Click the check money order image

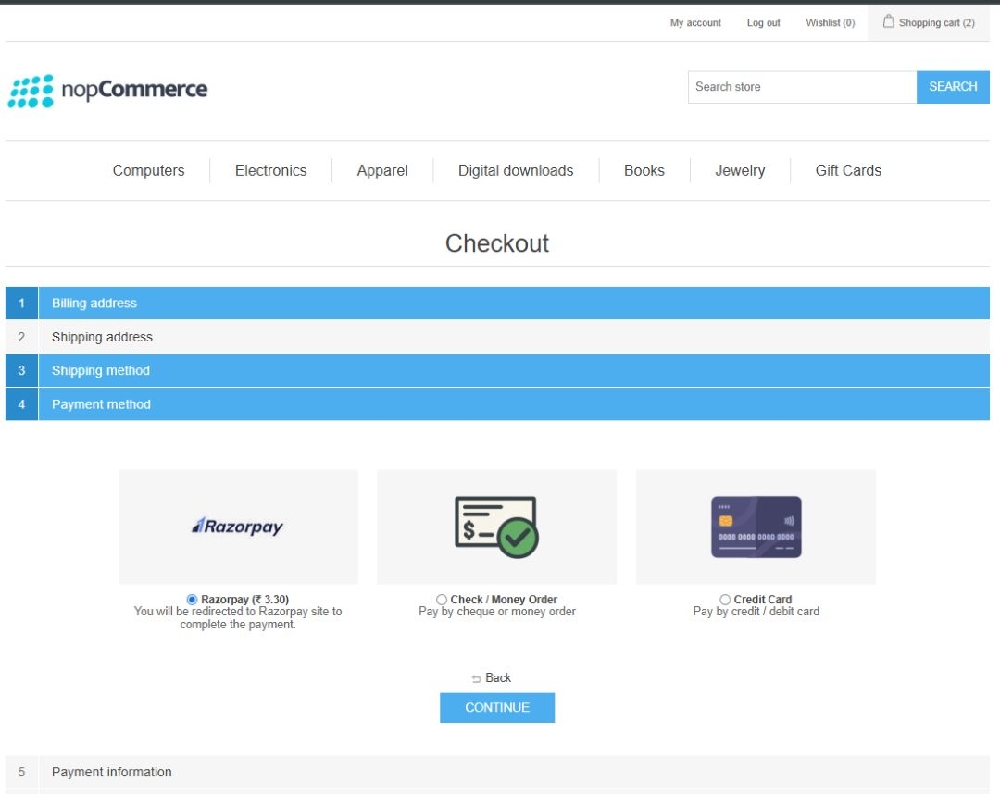pyautogui.click(x=497, y=527)
